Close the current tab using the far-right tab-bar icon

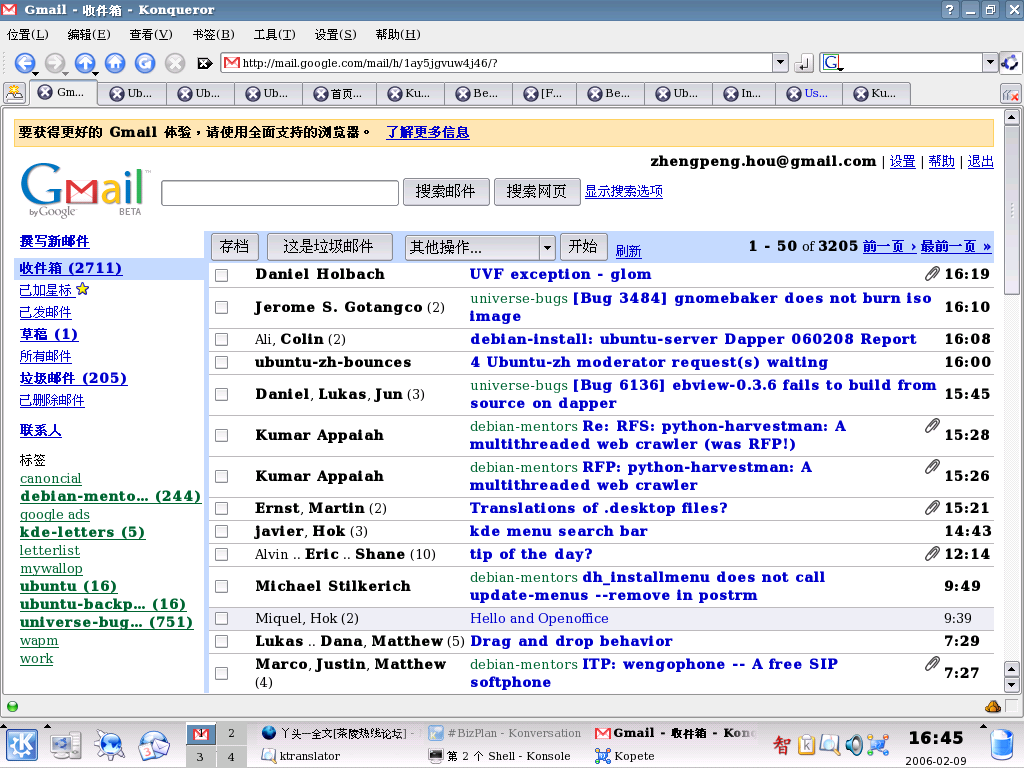click(x=1010, y=94)
